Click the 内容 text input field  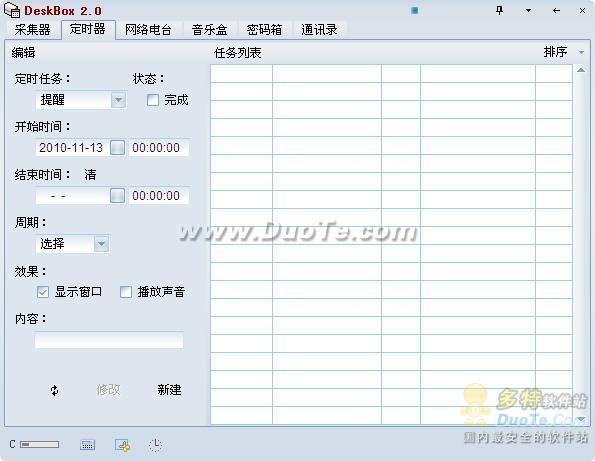click(x=109, y=340)
